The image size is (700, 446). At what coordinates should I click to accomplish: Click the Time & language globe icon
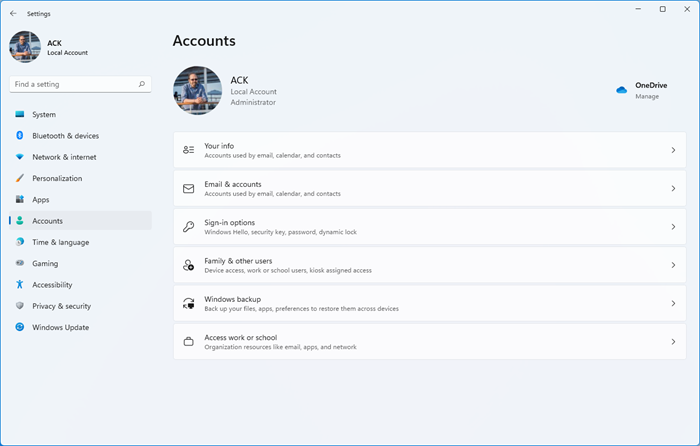point(20,242)
